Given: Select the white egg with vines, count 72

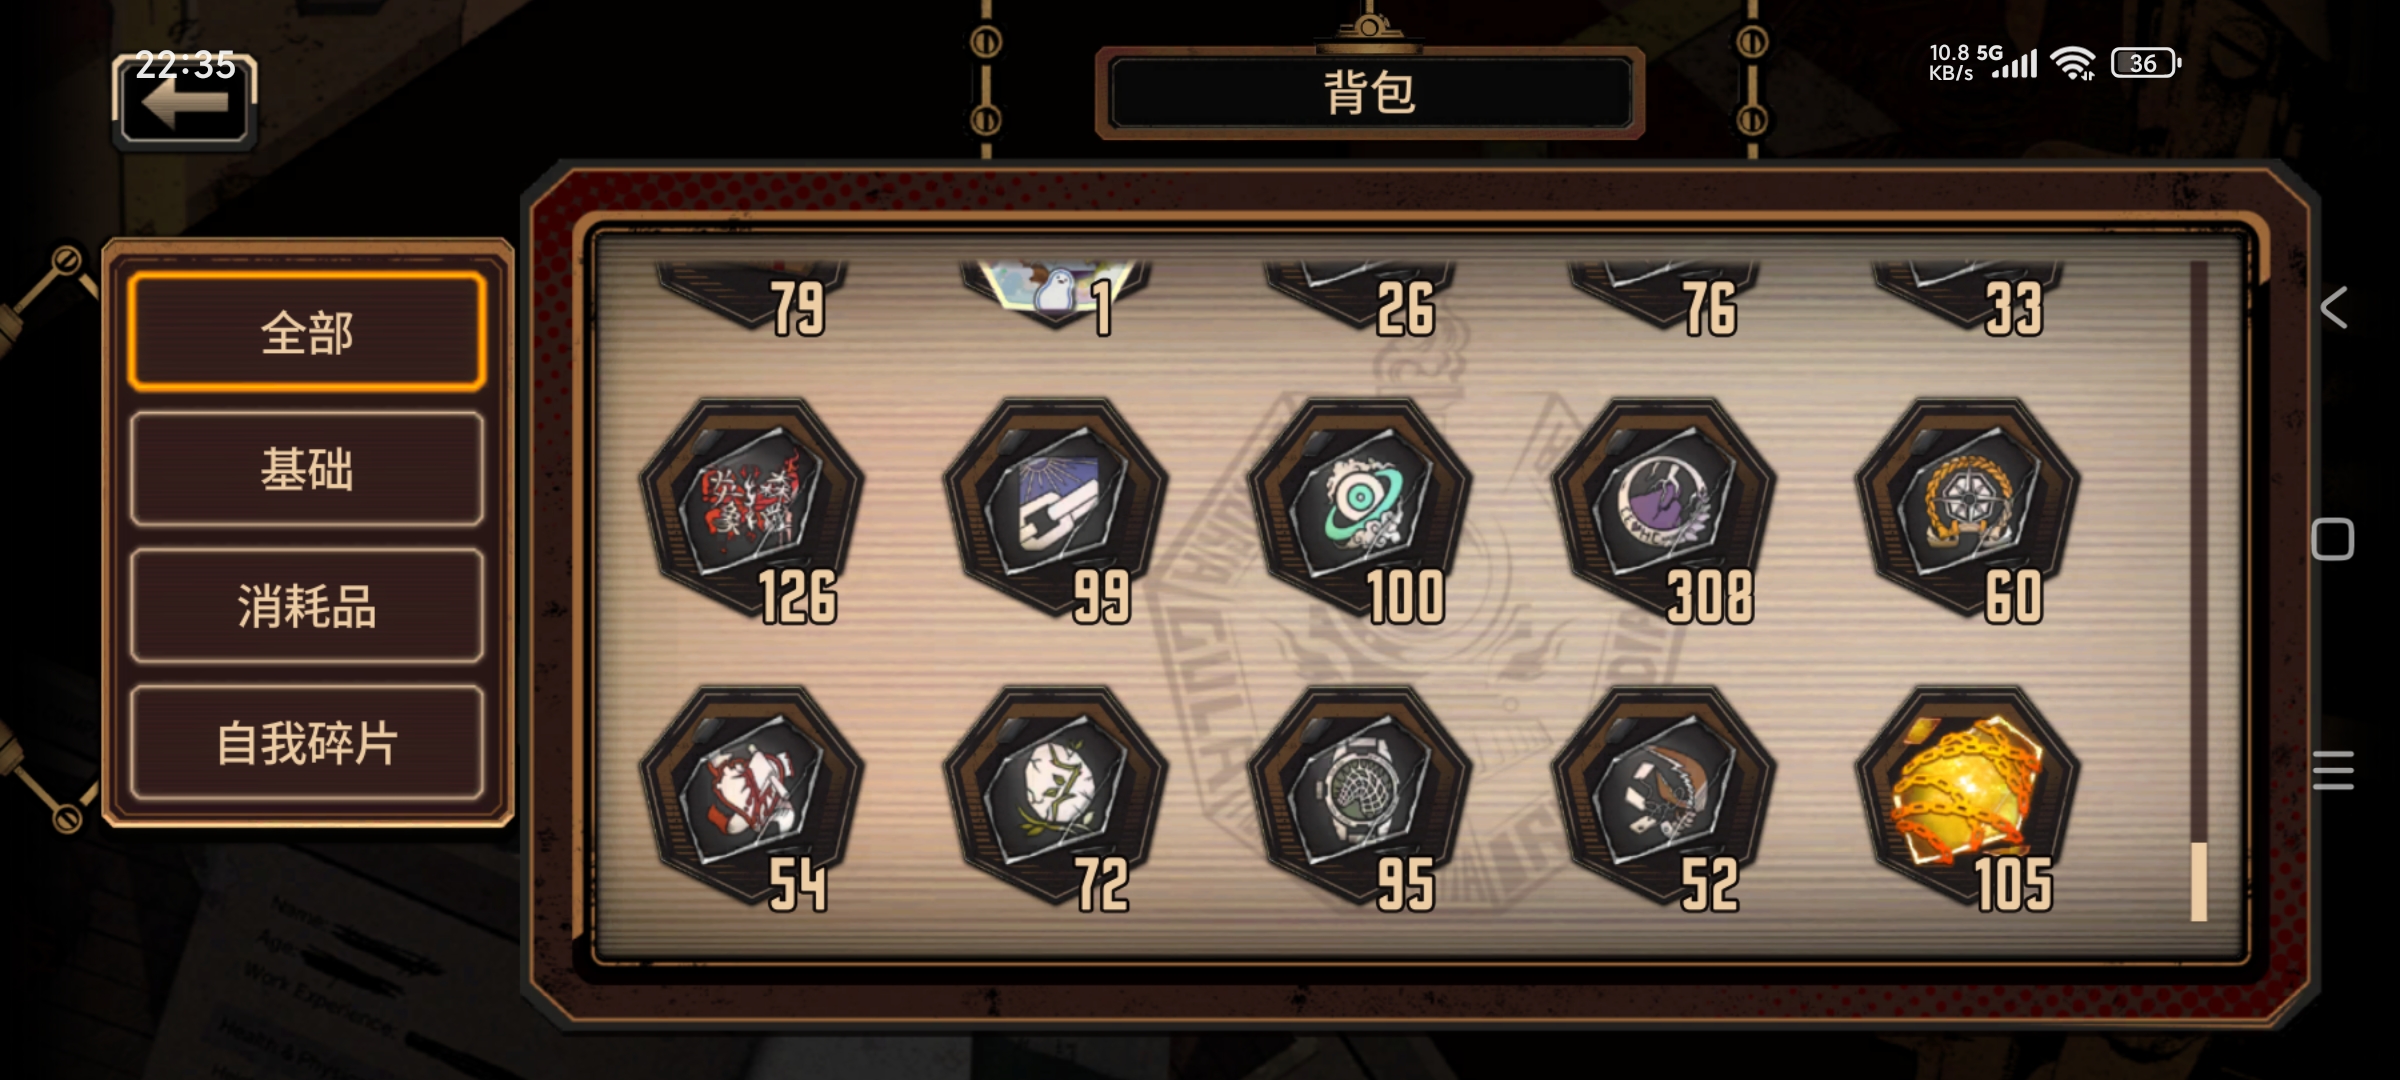Looking at the screenshot, I should (x=1056, y=796).
